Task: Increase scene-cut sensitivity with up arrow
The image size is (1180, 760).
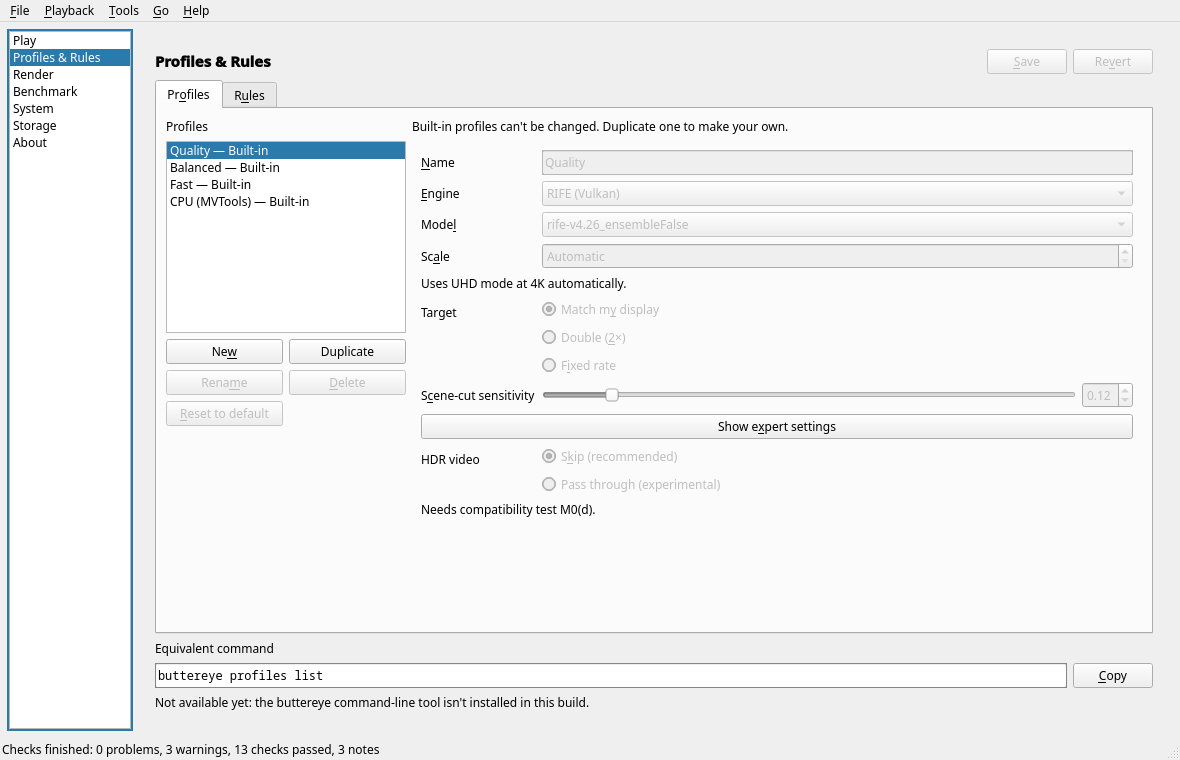Action: (1125, 390)
